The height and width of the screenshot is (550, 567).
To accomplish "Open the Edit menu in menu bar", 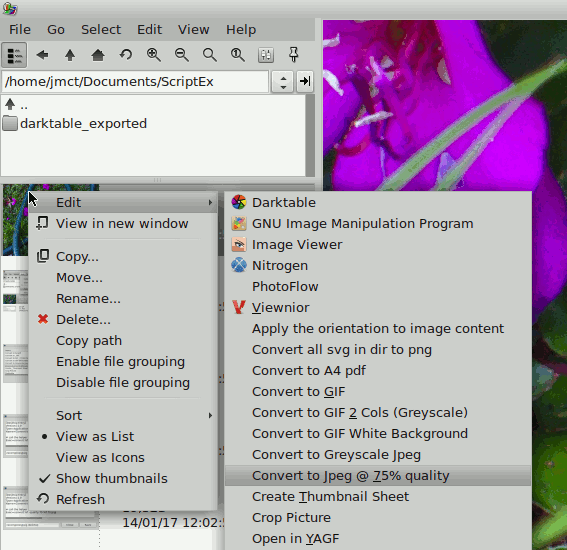I will coord(149,30).
